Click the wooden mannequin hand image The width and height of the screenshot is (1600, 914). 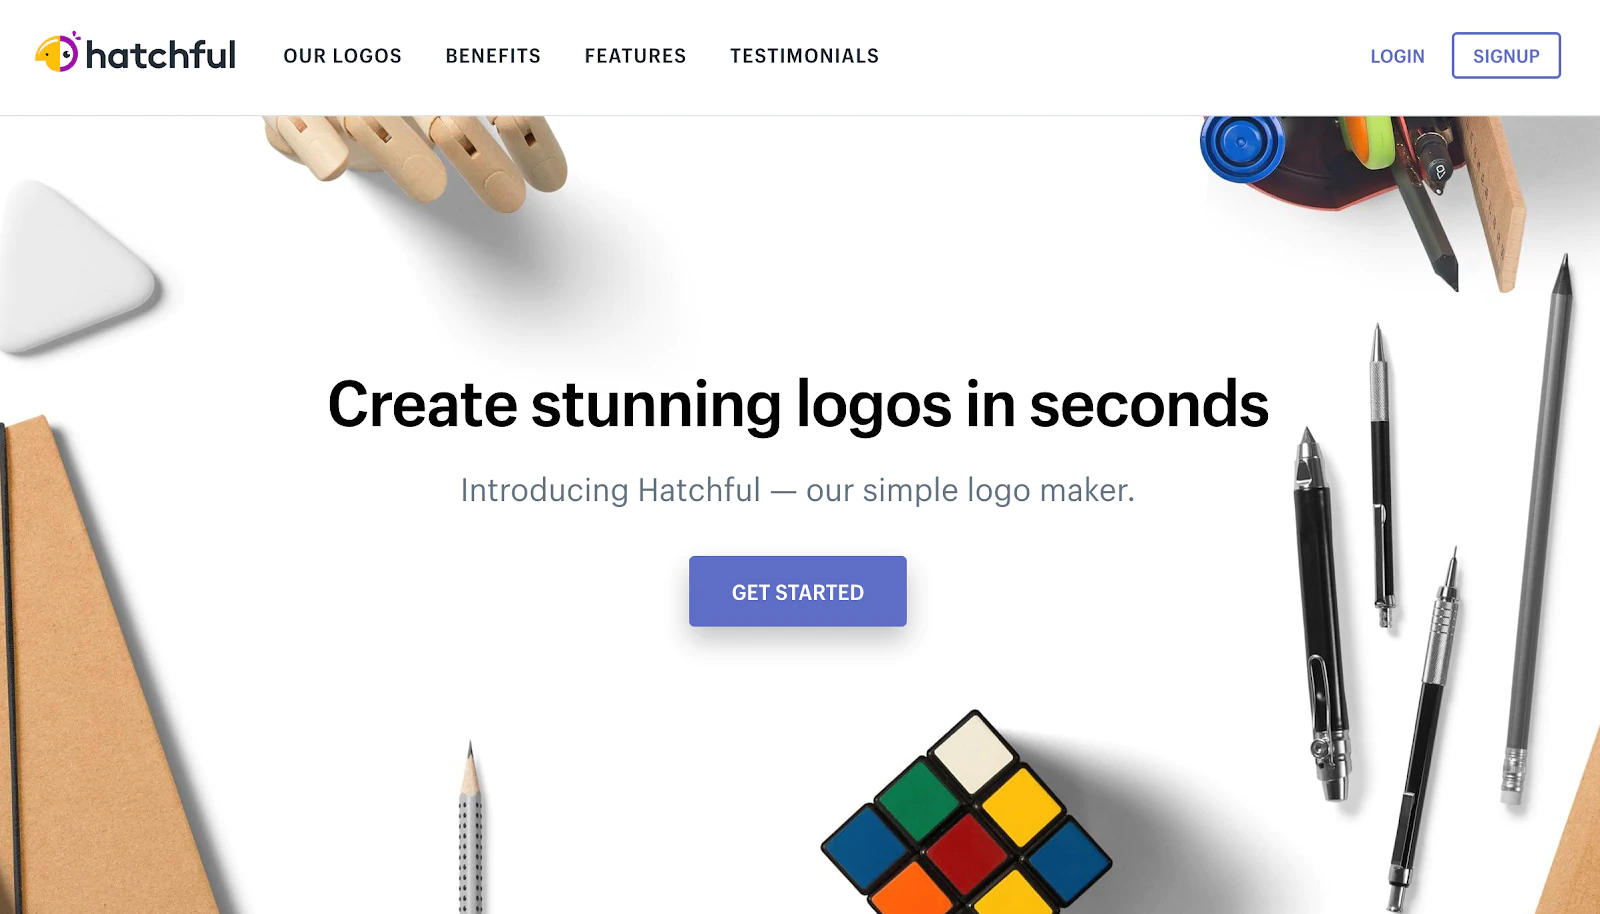click(416, 158)
